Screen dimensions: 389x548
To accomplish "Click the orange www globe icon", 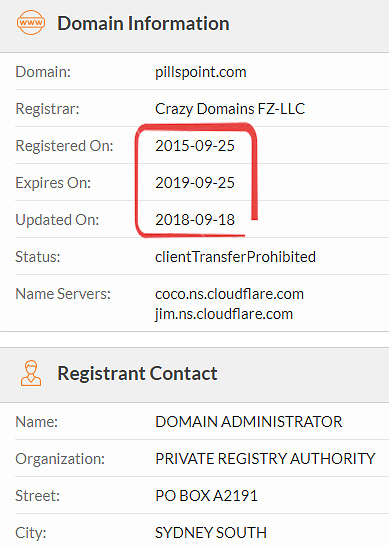I will pyautogui.click(x=31, y=23).
